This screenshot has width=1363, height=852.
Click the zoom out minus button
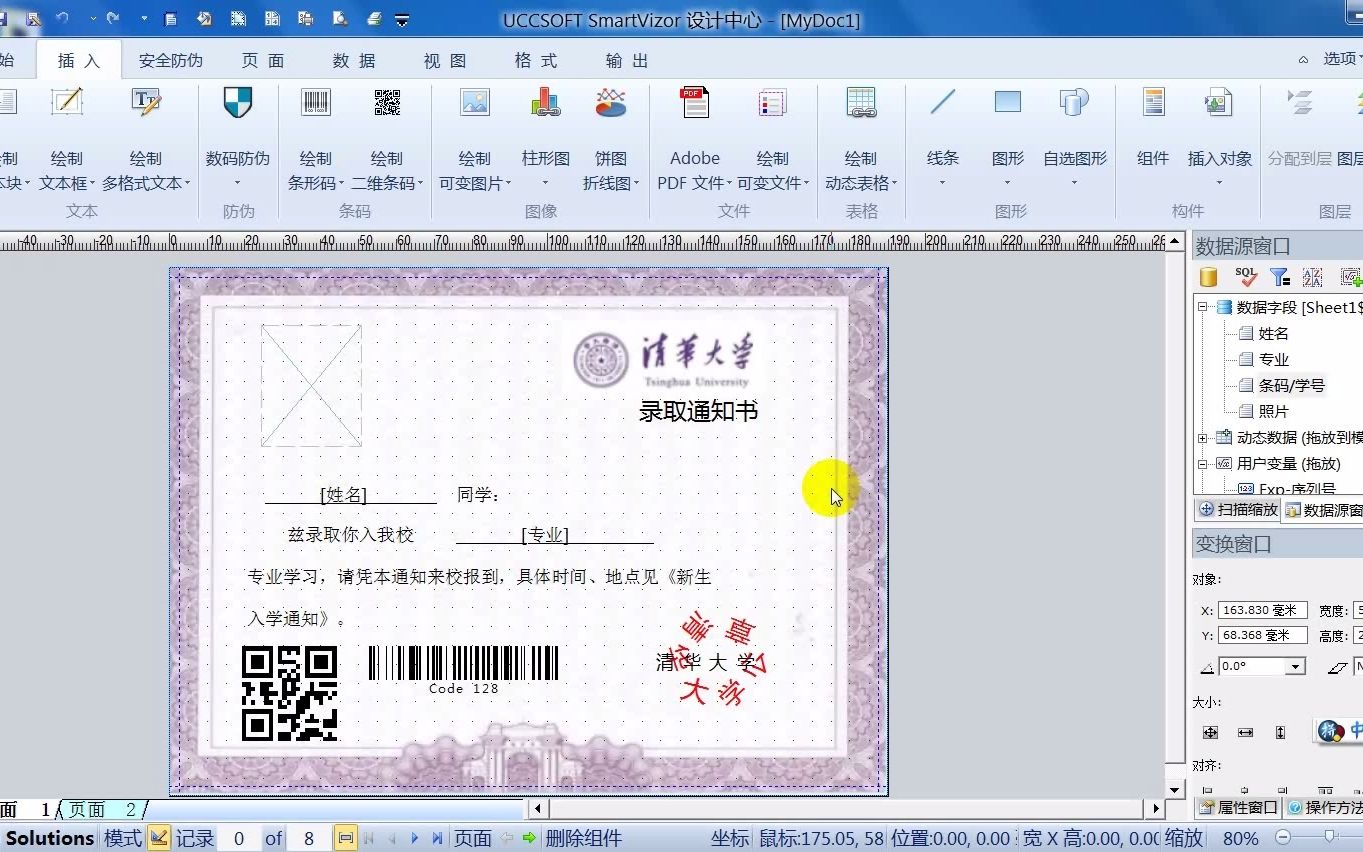tap(1283, 837)
